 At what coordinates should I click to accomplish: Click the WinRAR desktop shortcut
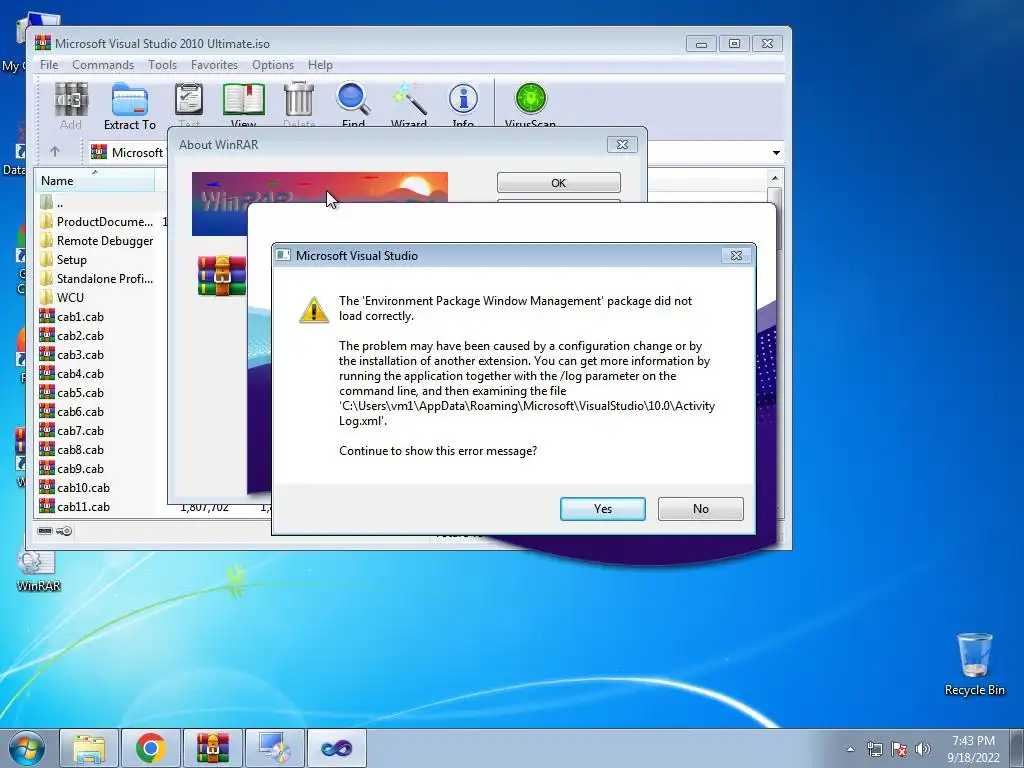pyautogui.click(x=38, y=571)
